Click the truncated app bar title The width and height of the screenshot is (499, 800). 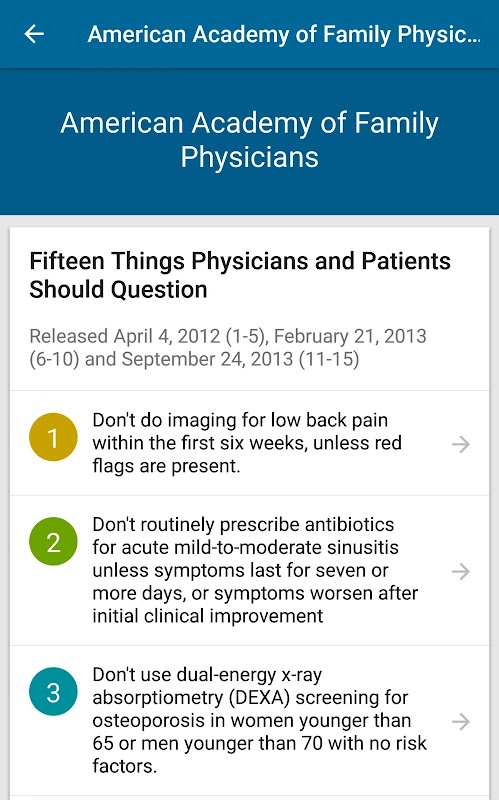tap(284, 34)
